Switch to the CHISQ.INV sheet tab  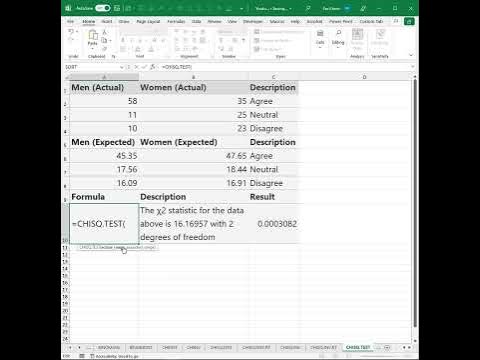click(x=290, y=347)
